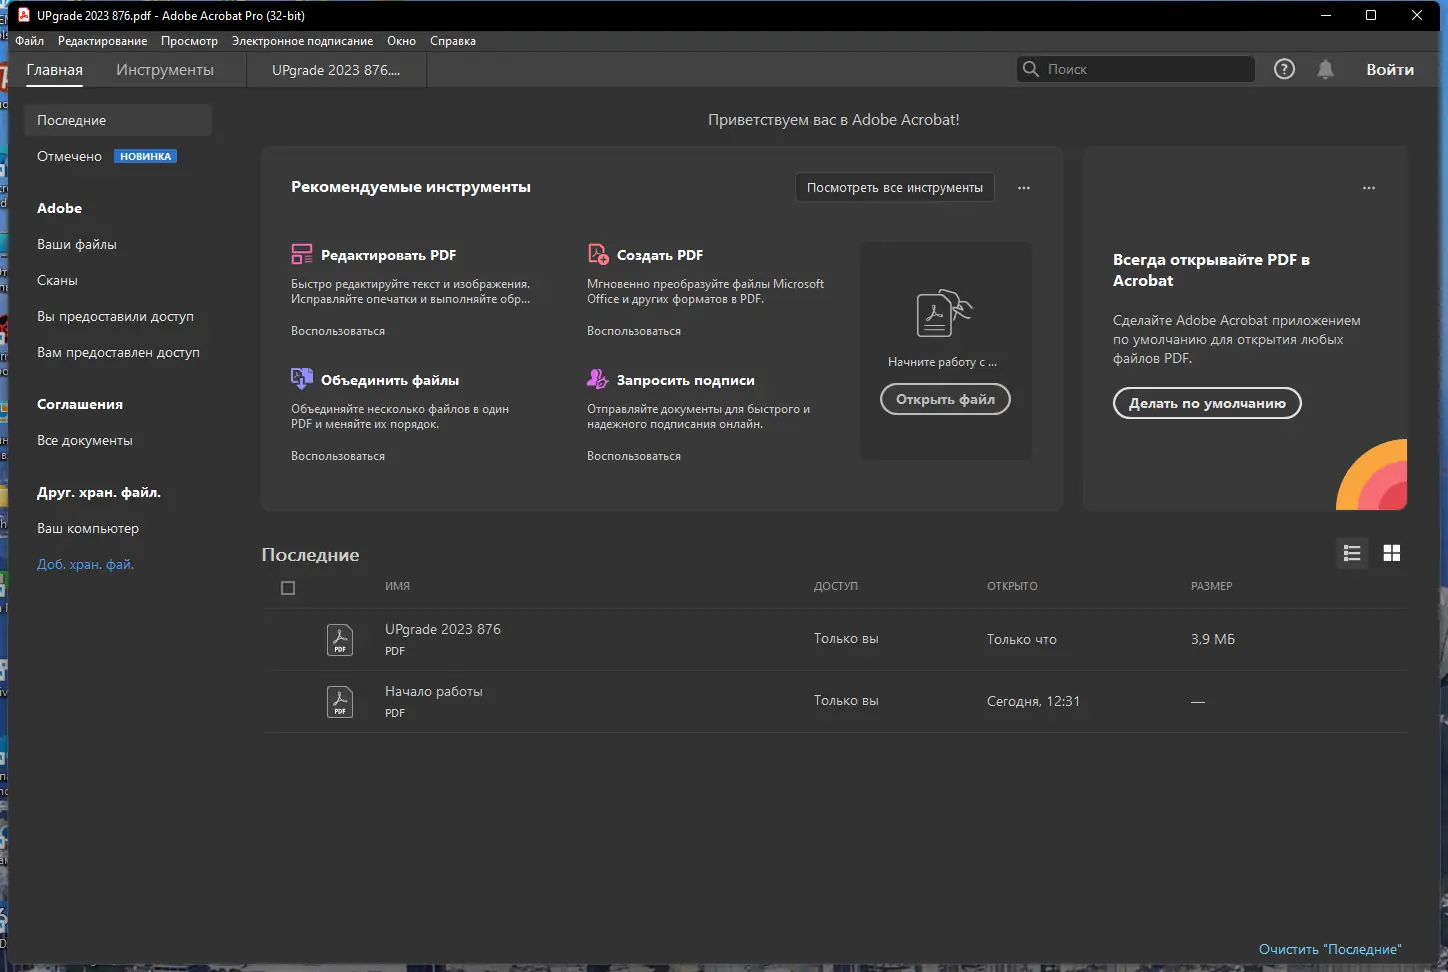Open the UPgrade 2023 876 document tab

pyautogui.click(x=336, y=70)
